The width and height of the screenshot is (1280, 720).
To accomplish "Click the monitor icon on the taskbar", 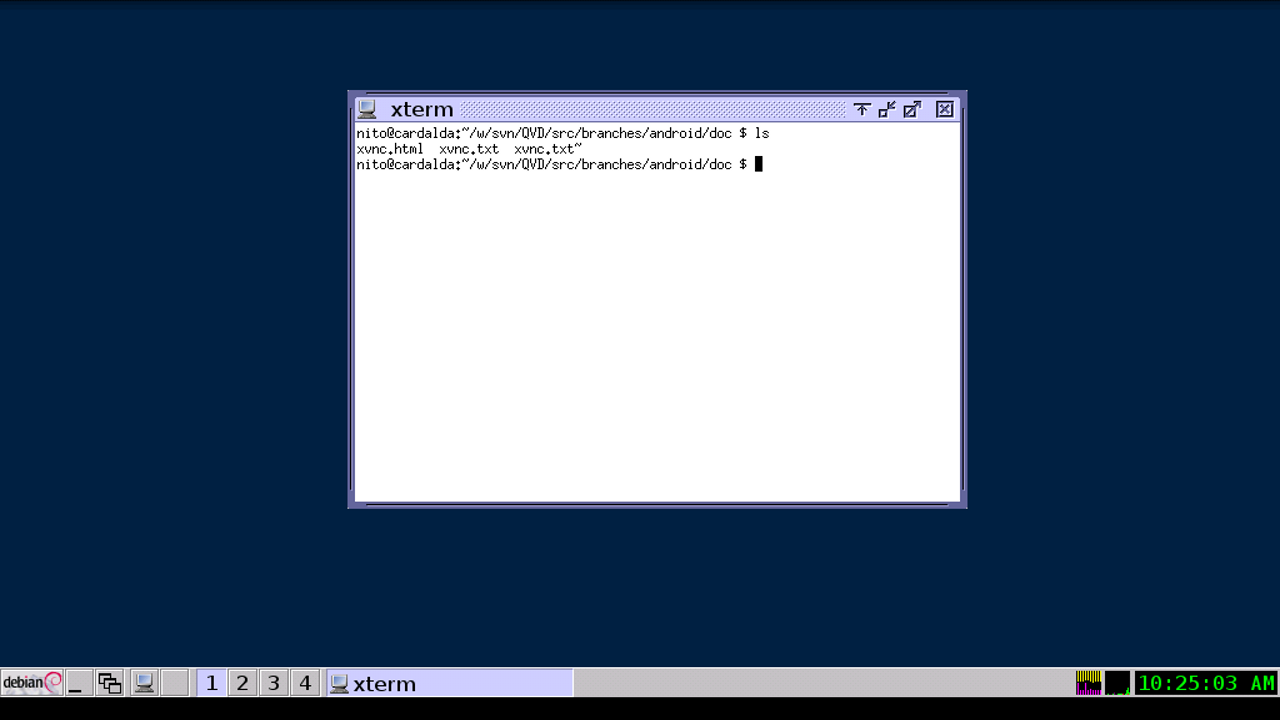I will [x=144, y=683].
